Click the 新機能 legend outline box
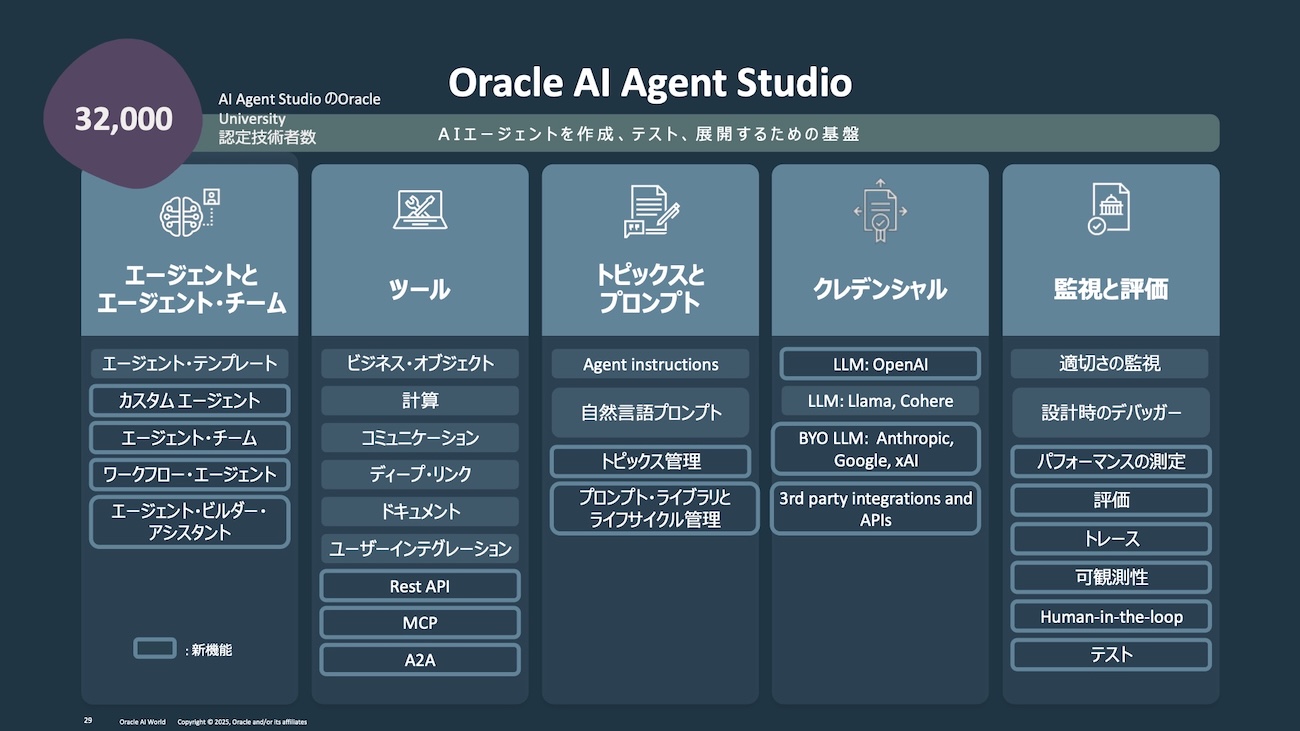This screenshot has height=731, width=1300. (x=155, y=648)
